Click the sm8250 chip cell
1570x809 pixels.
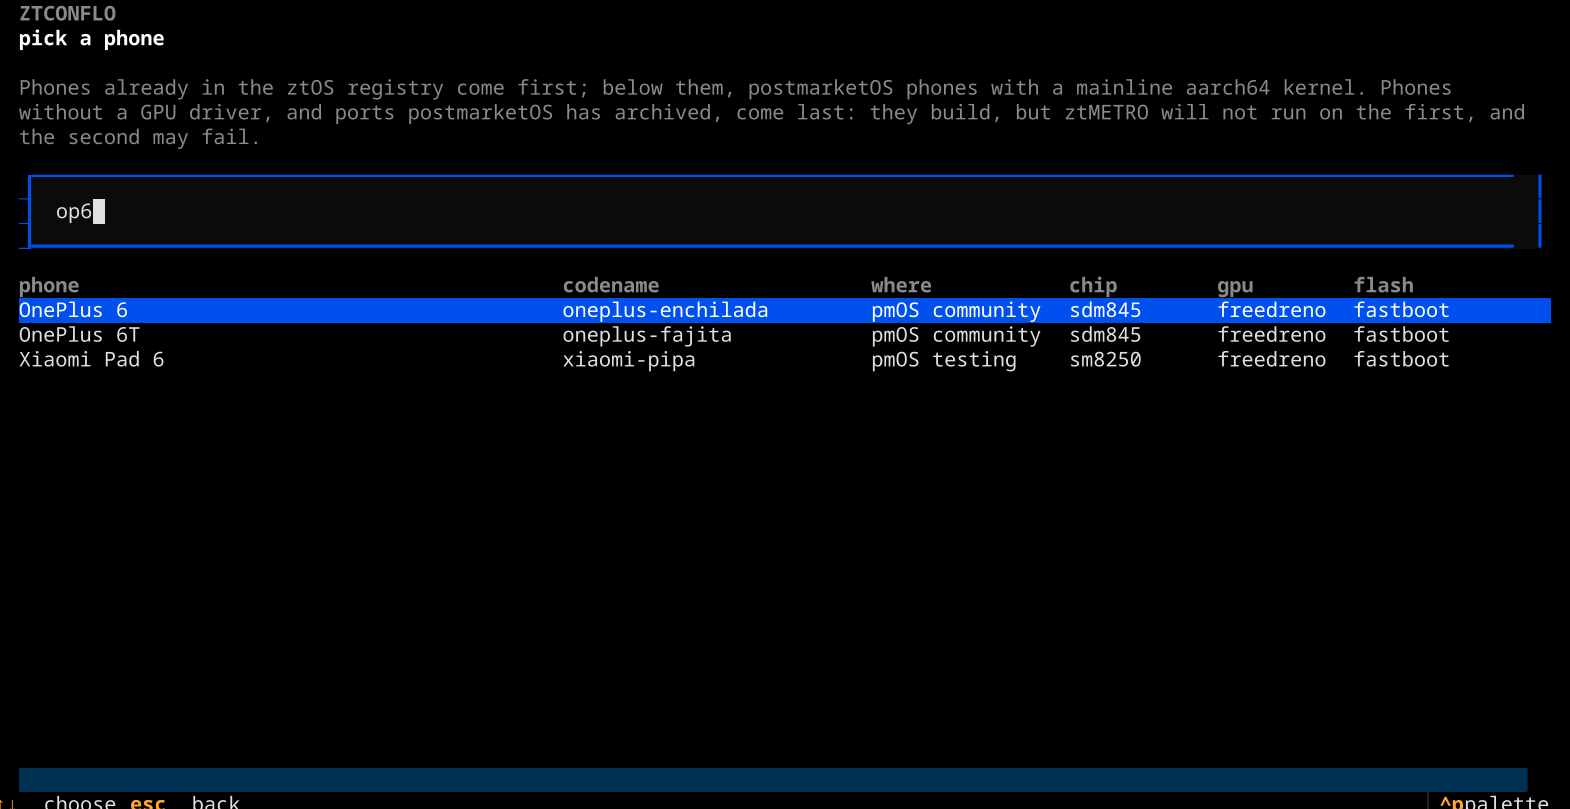(x=1105, y=360)
